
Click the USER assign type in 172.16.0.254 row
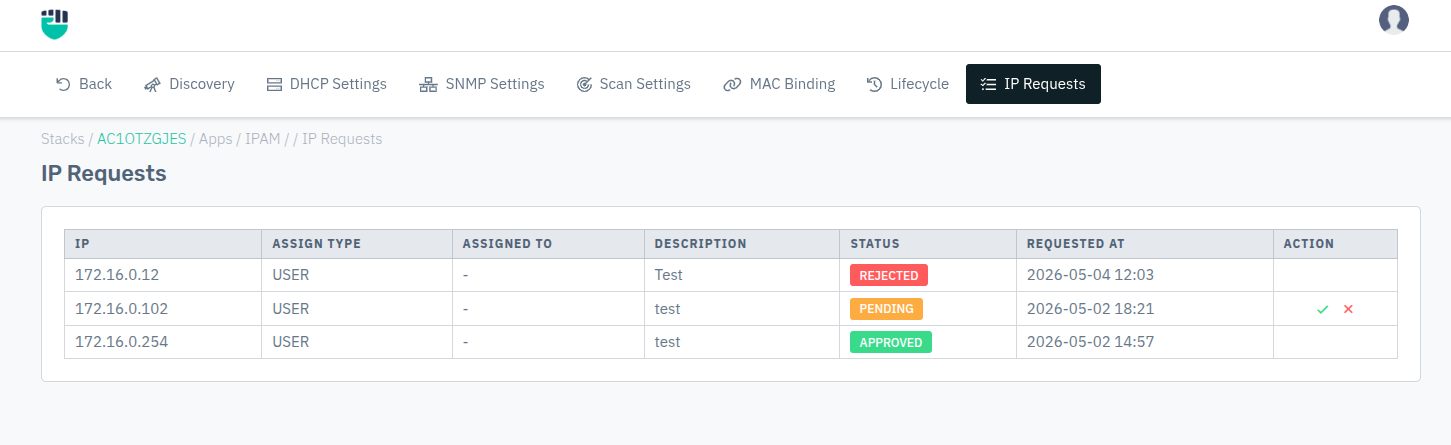pos(291,342)
